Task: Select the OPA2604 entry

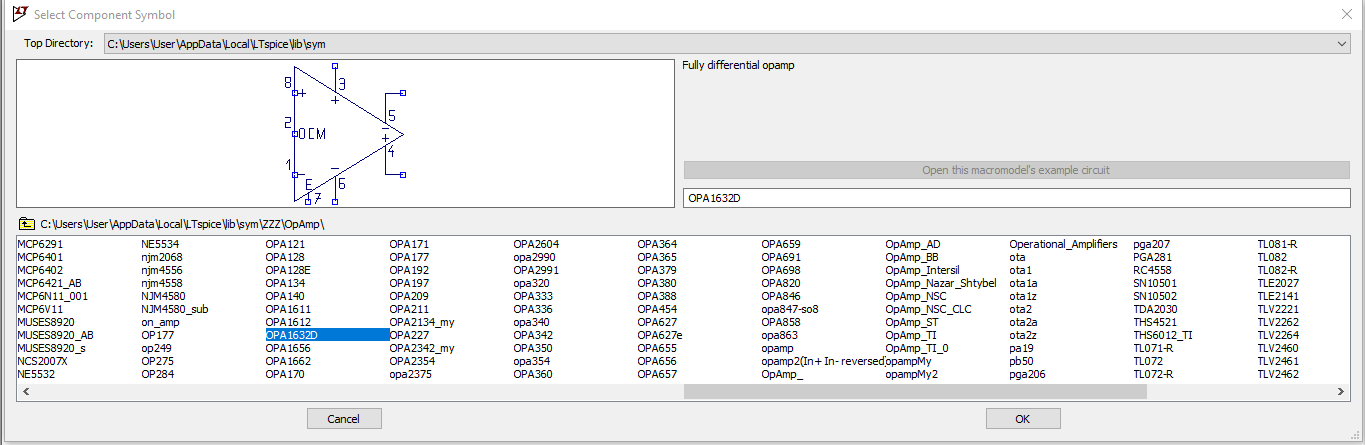Action: pos(536,244)
